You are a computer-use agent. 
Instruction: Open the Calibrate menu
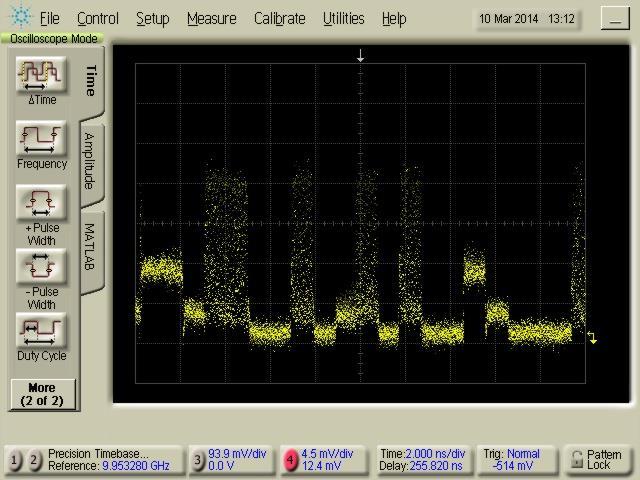280,18
